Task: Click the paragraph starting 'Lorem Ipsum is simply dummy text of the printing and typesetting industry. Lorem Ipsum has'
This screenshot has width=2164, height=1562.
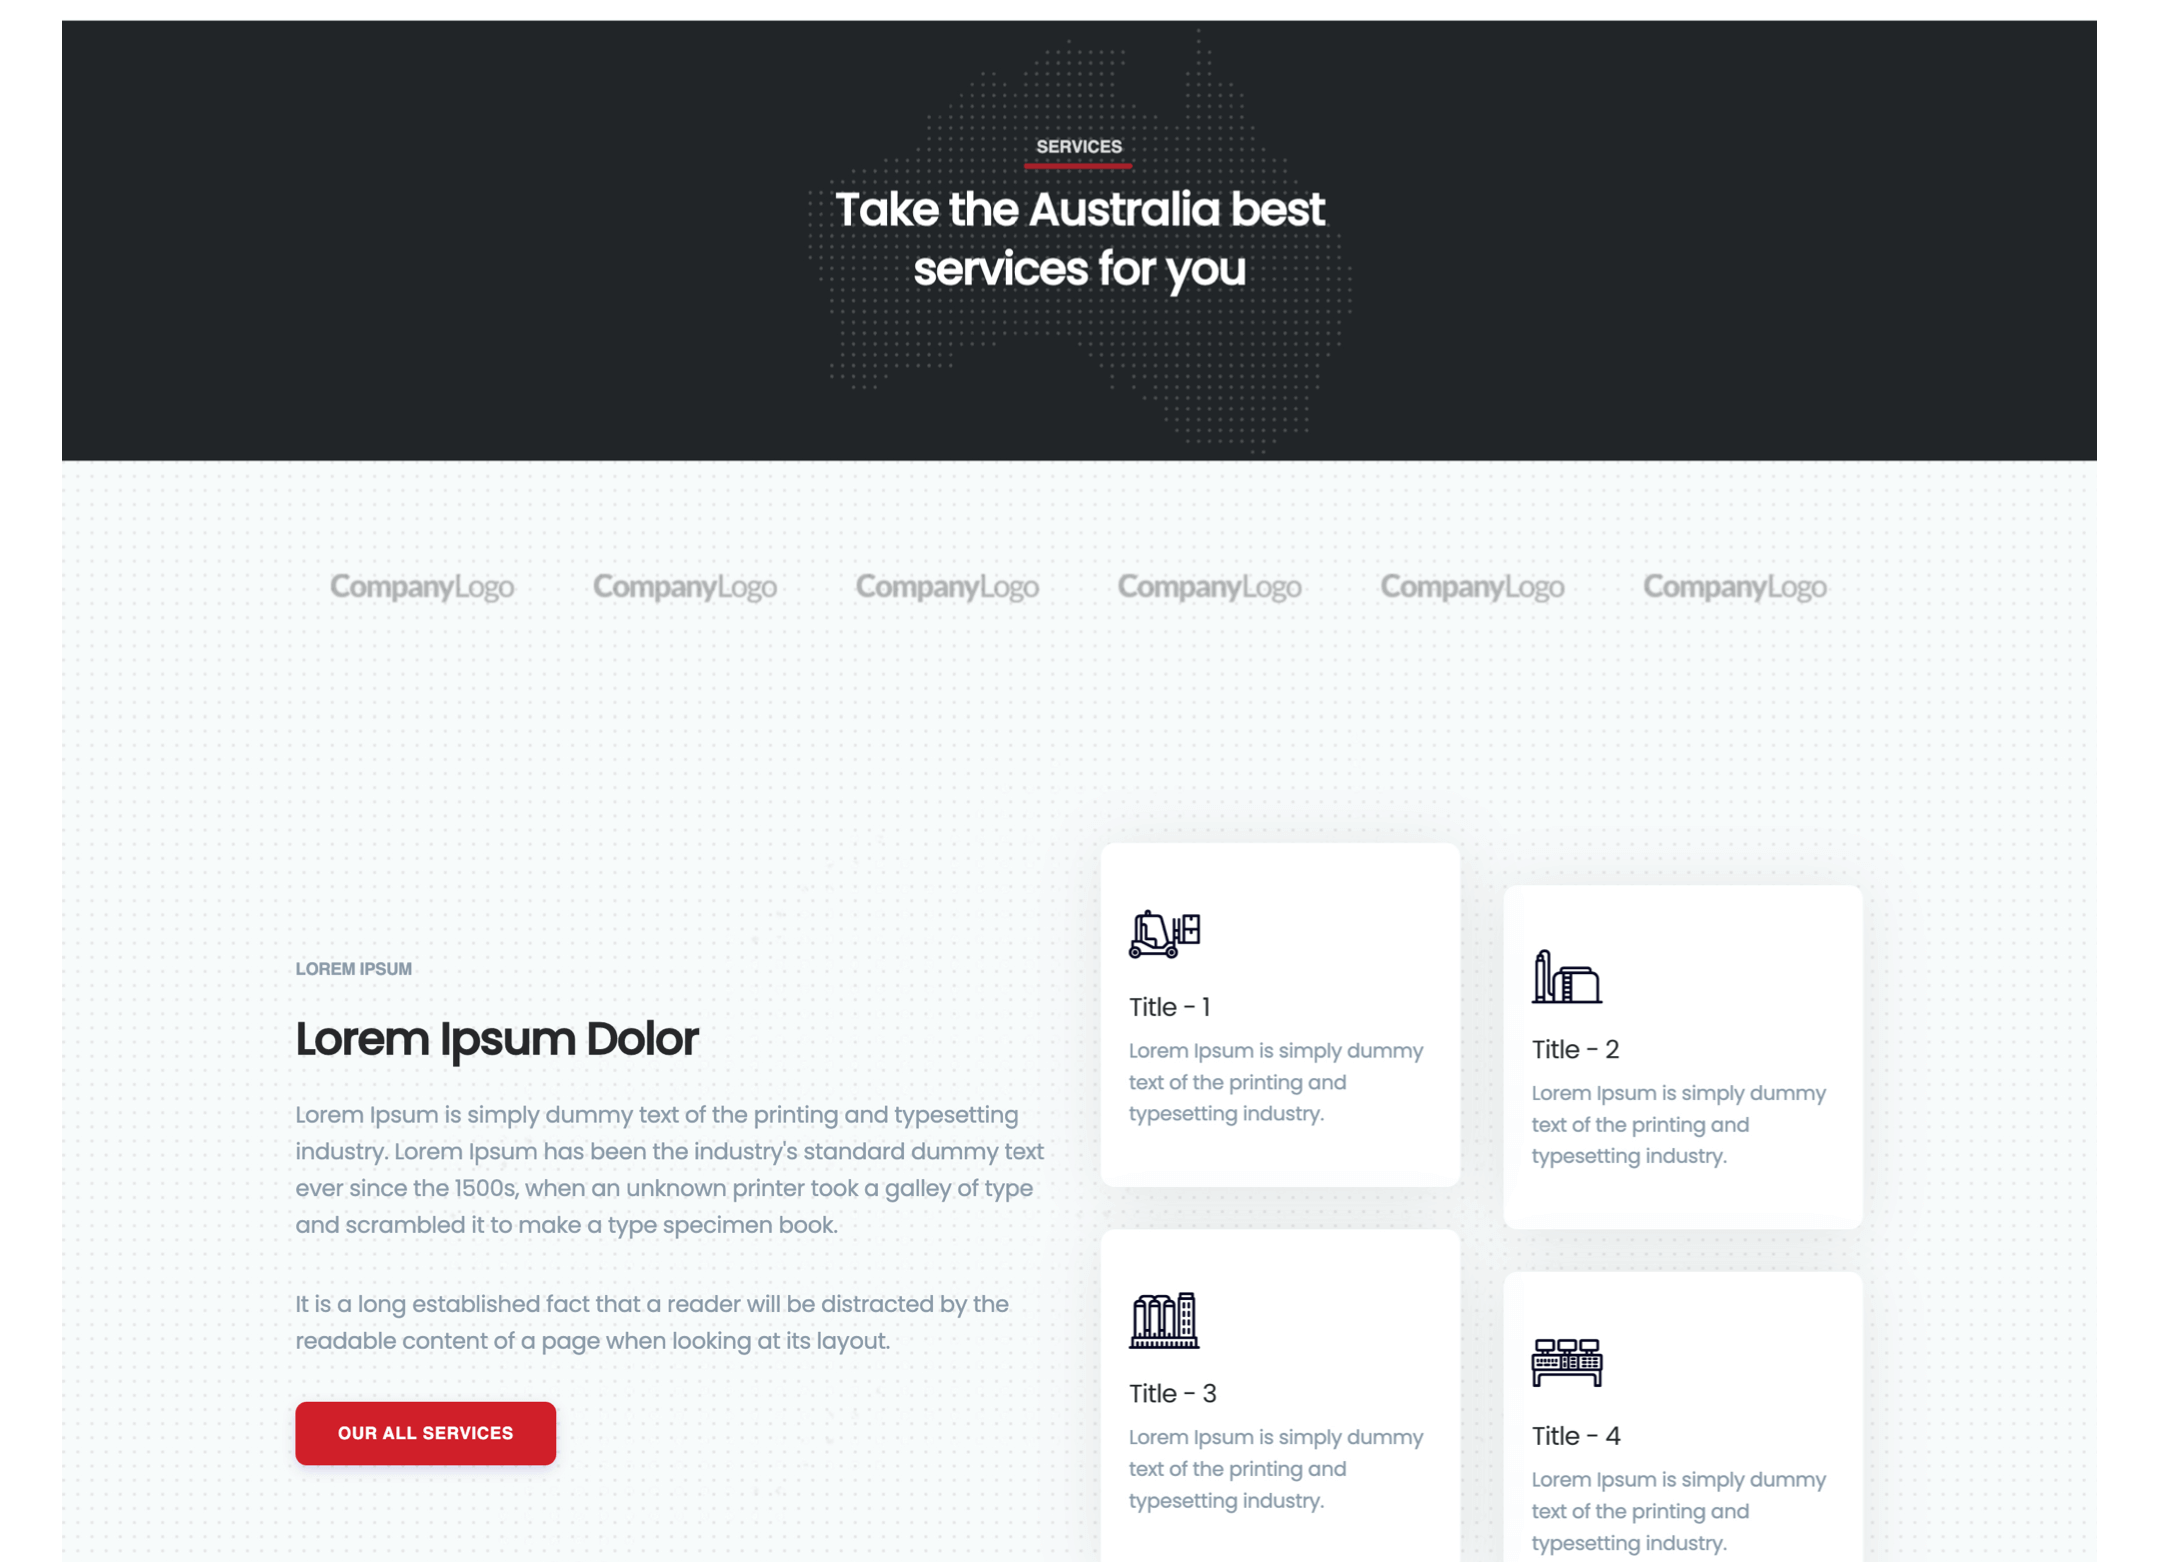Action: 669,1169
